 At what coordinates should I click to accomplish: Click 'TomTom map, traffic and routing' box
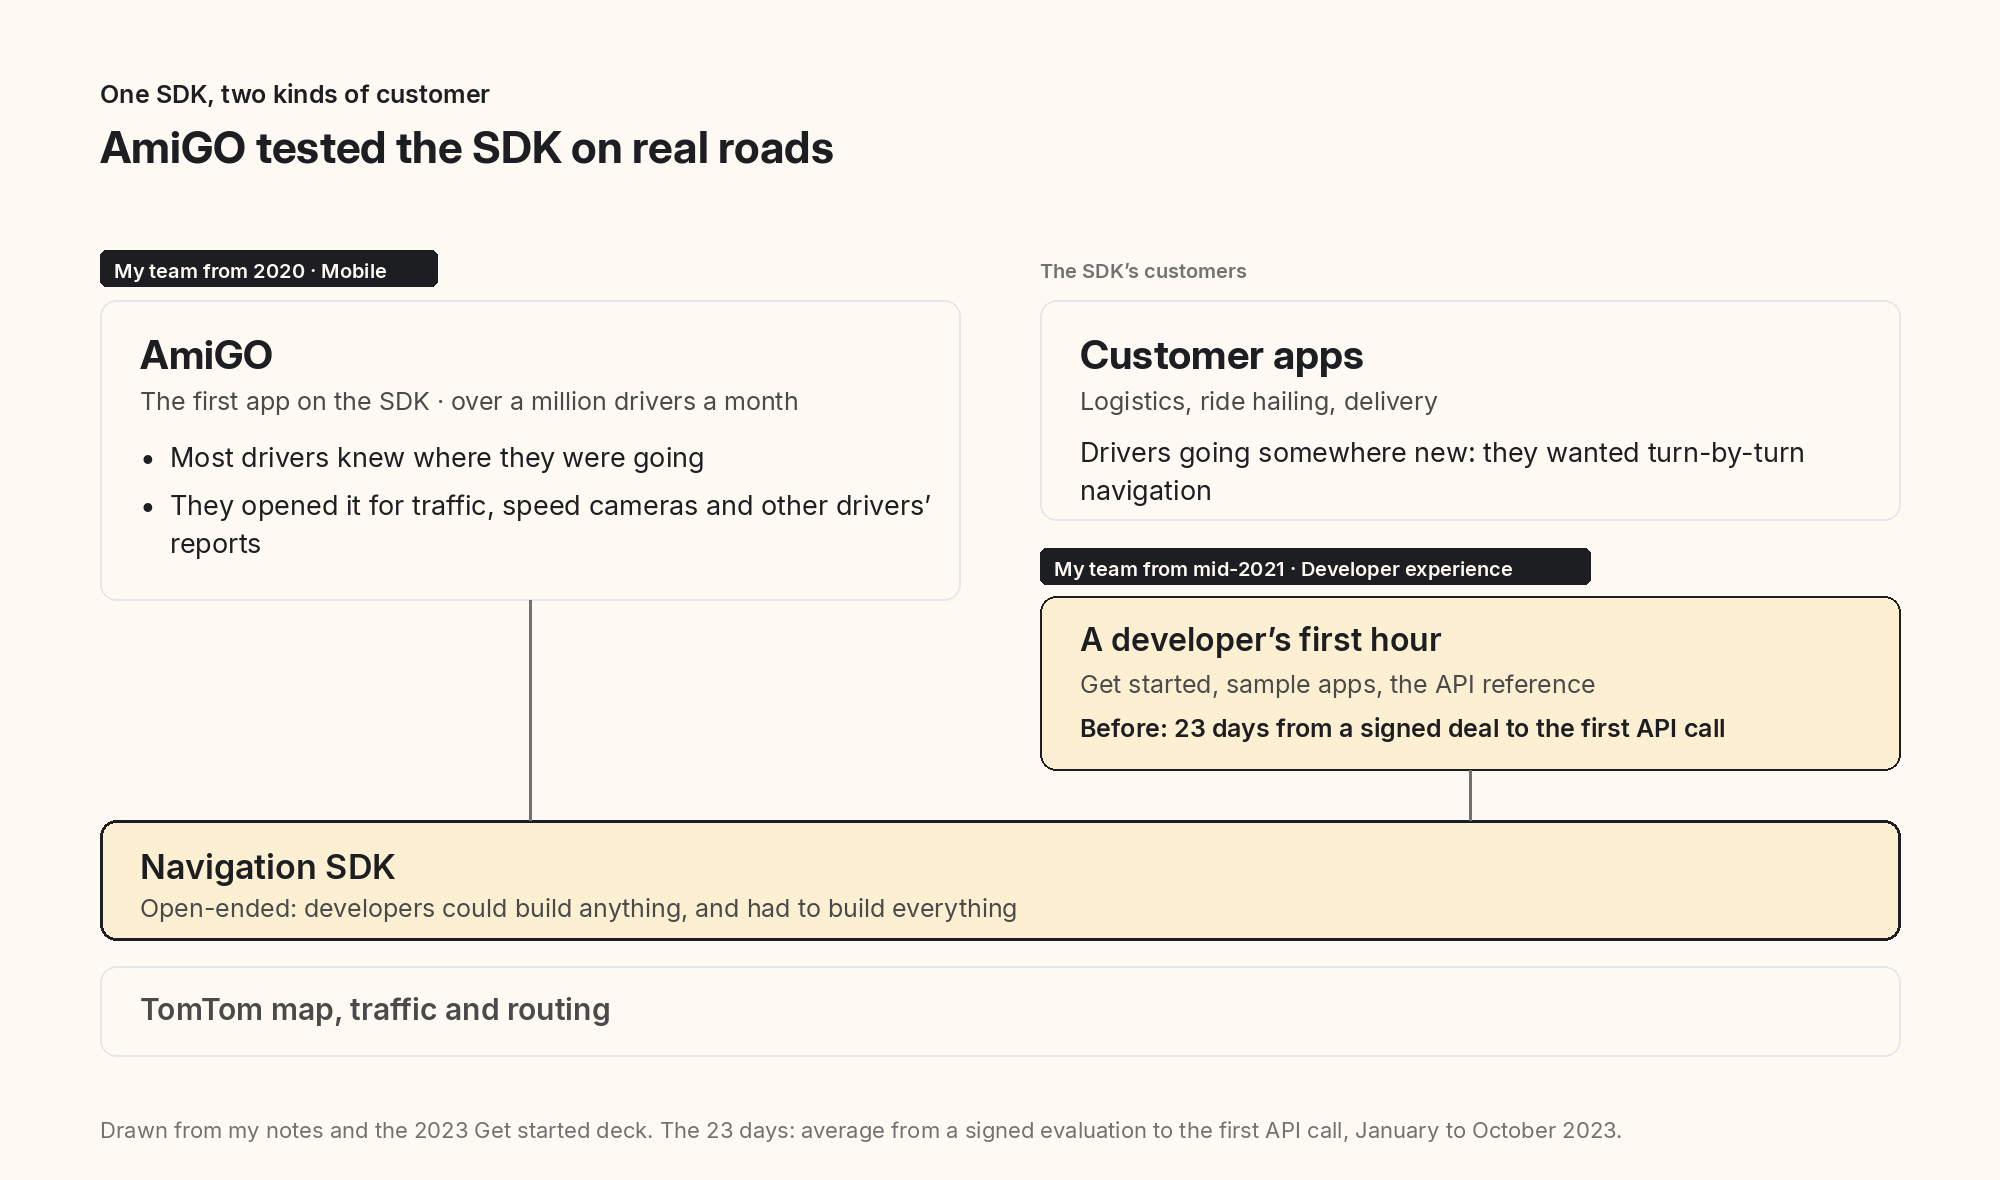coord(1000,1011)
